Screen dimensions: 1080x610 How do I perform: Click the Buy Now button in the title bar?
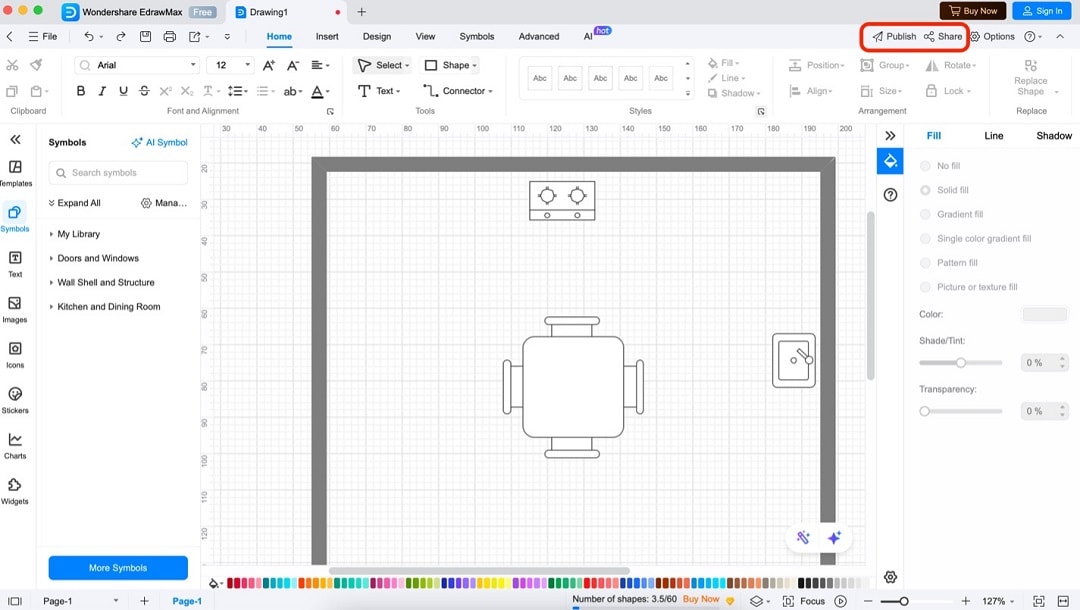point(973,11)
